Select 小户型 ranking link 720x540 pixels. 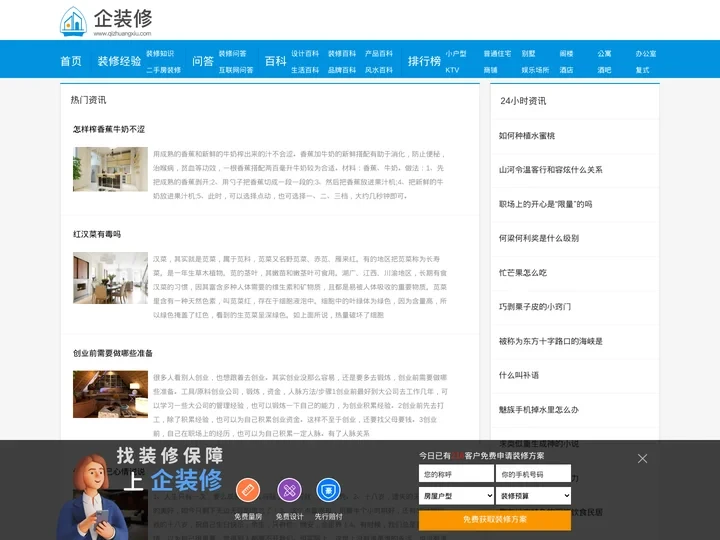click(x=456, y=53)
